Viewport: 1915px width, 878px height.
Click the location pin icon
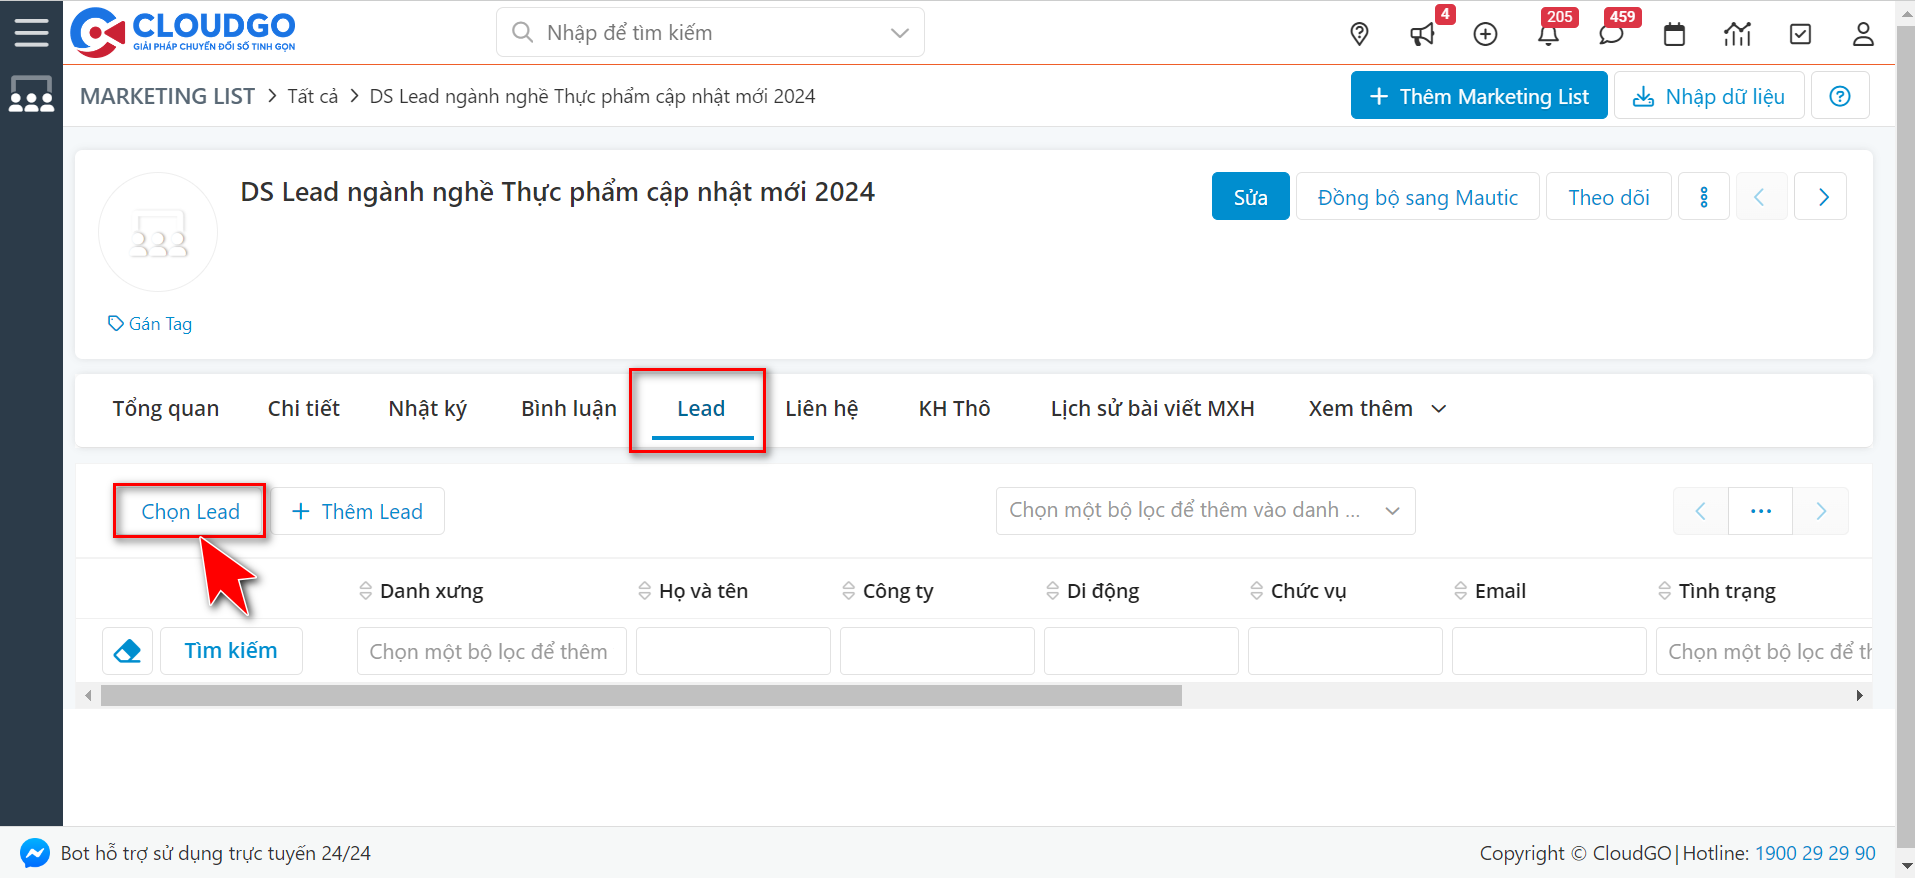click(1359, 34)
